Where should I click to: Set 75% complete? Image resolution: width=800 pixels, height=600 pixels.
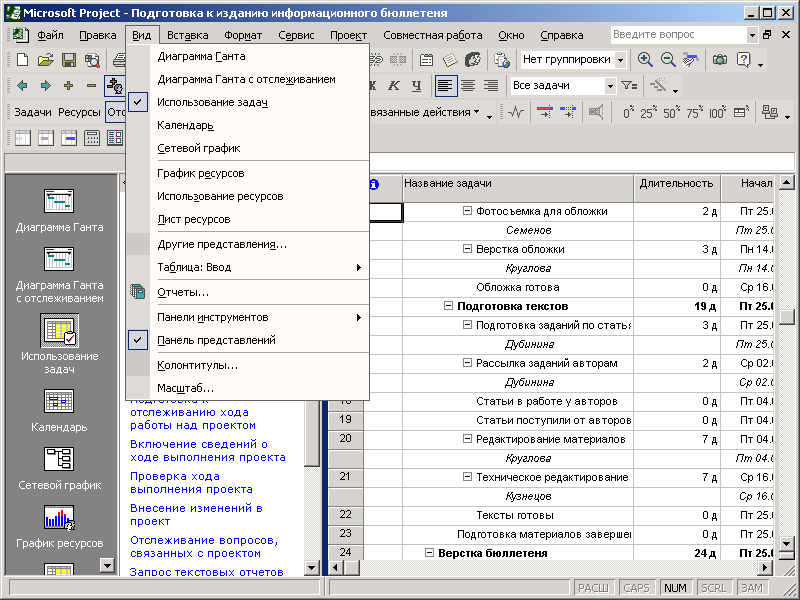(695, 112)
